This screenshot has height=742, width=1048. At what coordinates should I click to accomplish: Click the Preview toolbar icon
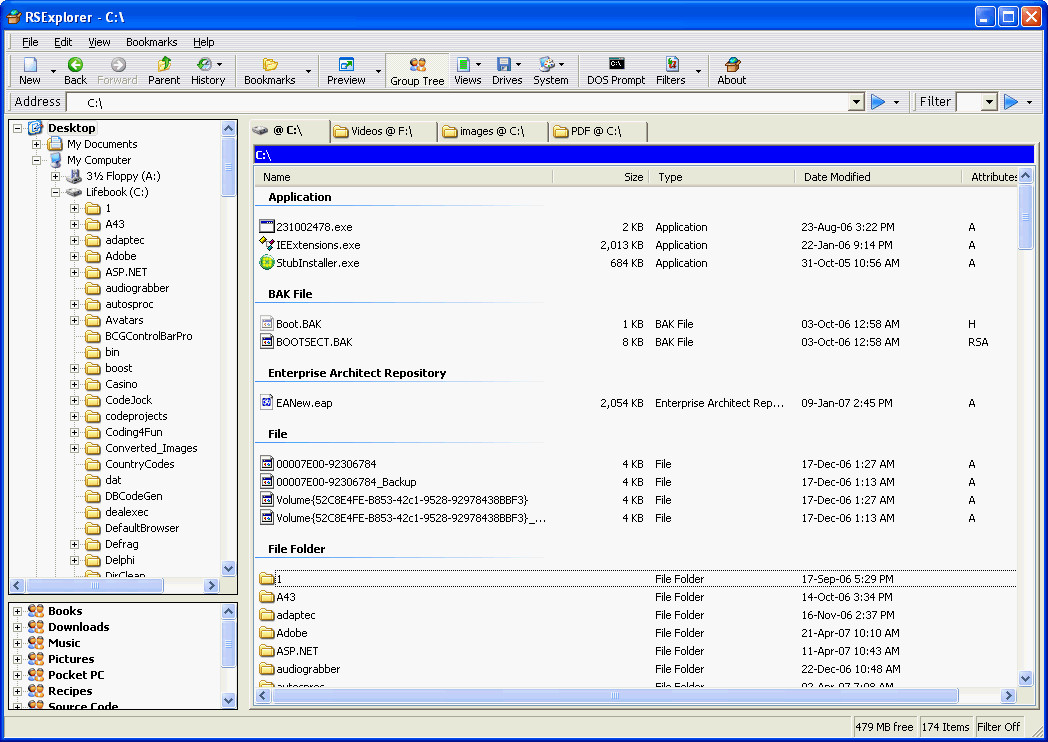coord(346,64)
